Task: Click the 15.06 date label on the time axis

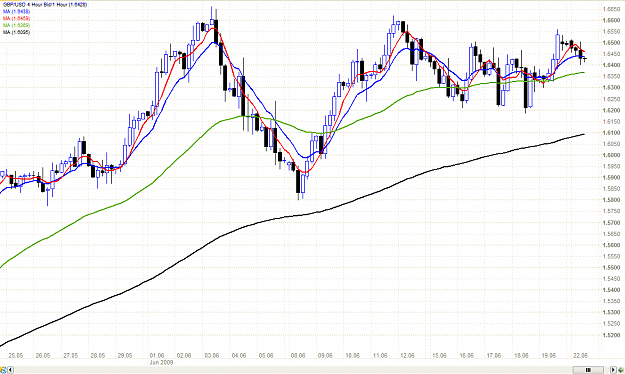Action: coord(439,355)
